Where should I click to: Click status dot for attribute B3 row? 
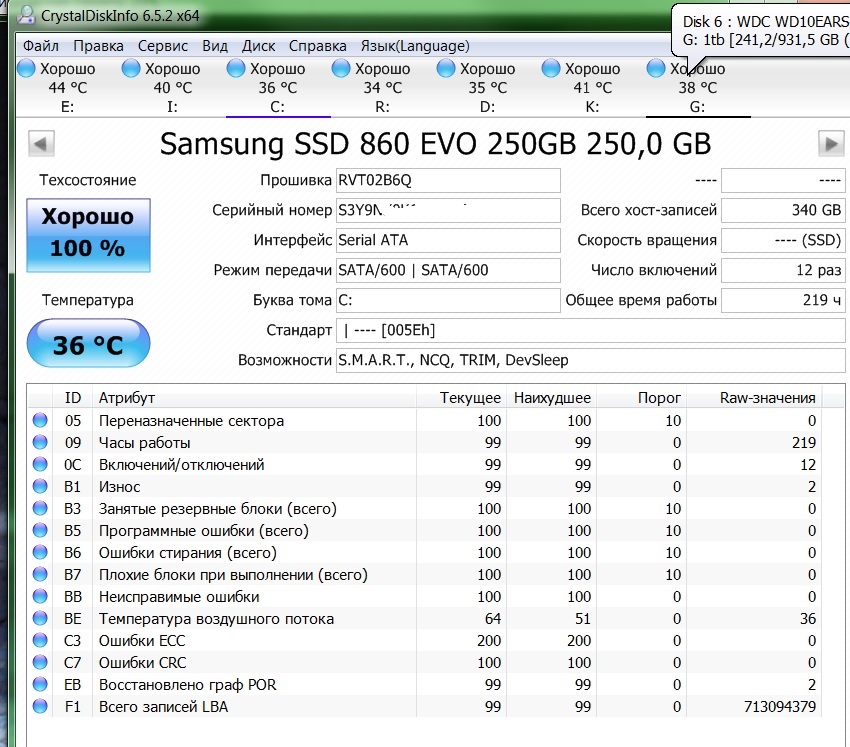click(x=40, y=508)
